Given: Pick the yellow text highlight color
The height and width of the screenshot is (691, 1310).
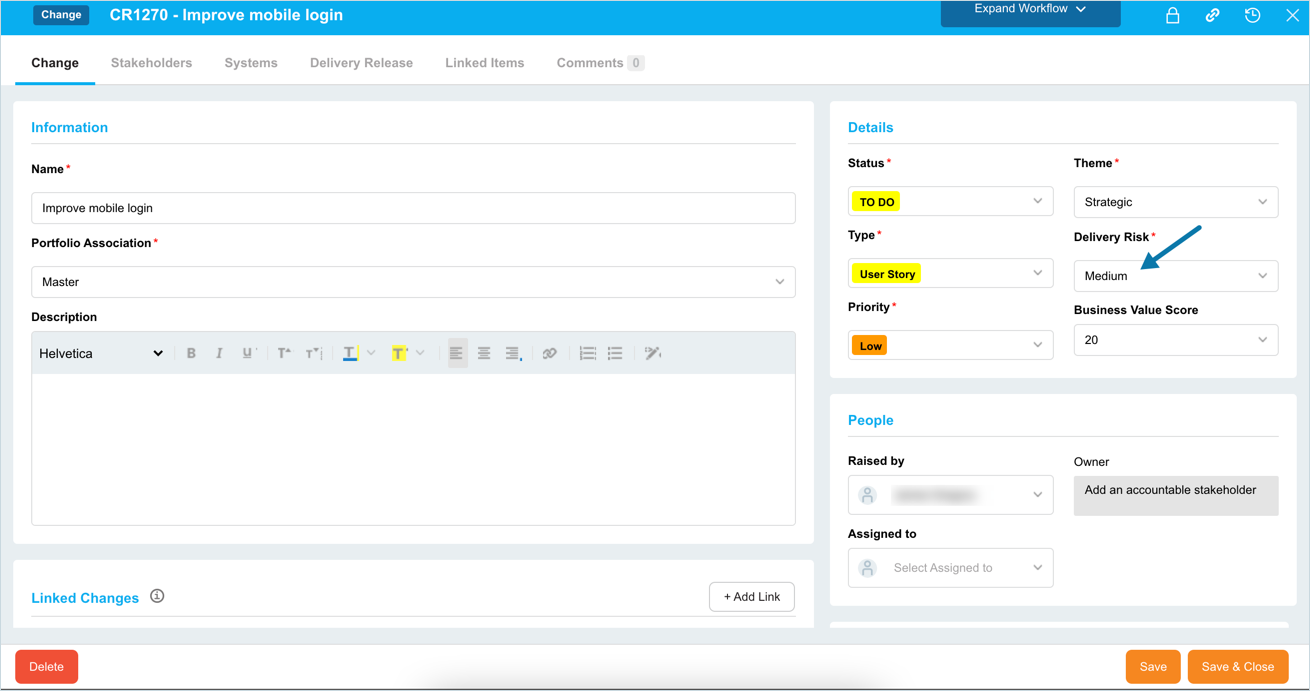Looking at the screenshot, I should [x=399, y=354].
